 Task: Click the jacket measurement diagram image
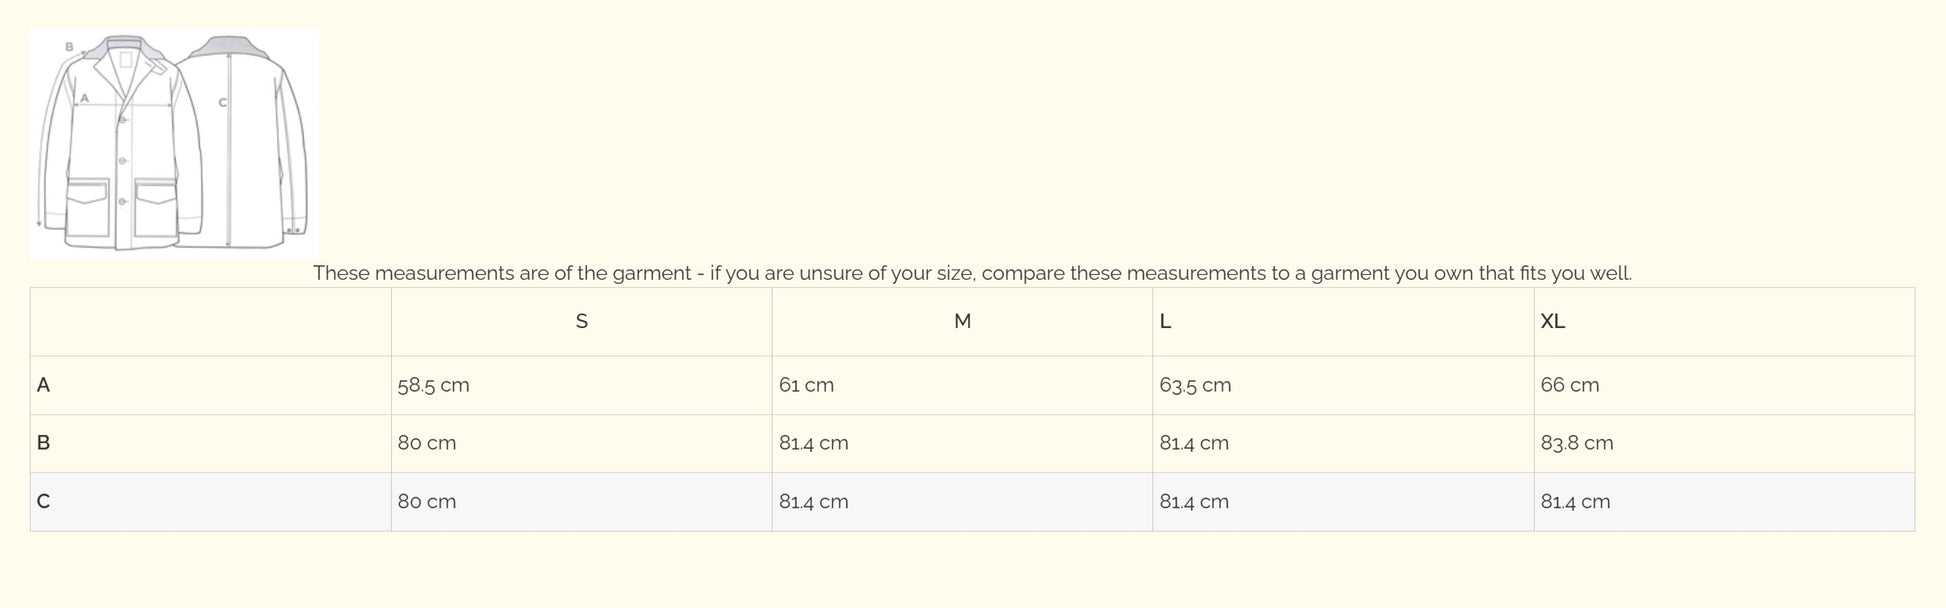174,143
